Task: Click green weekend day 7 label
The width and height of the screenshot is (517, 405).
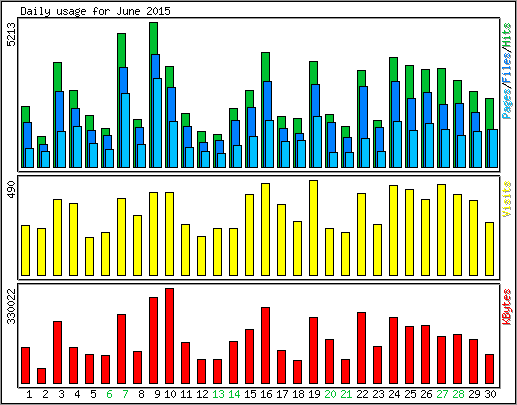Action: coord(125,394)
